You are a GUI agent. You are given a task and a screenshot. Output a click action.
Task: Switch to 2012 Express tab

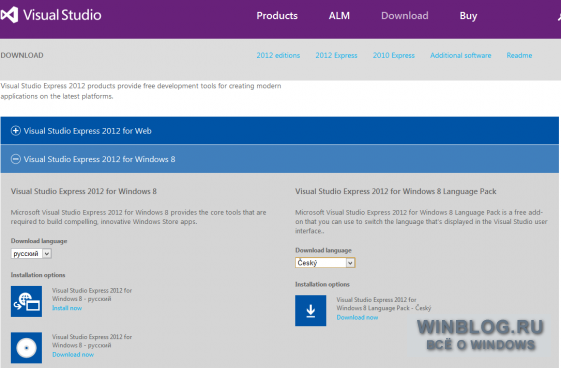tap(336, 55)
